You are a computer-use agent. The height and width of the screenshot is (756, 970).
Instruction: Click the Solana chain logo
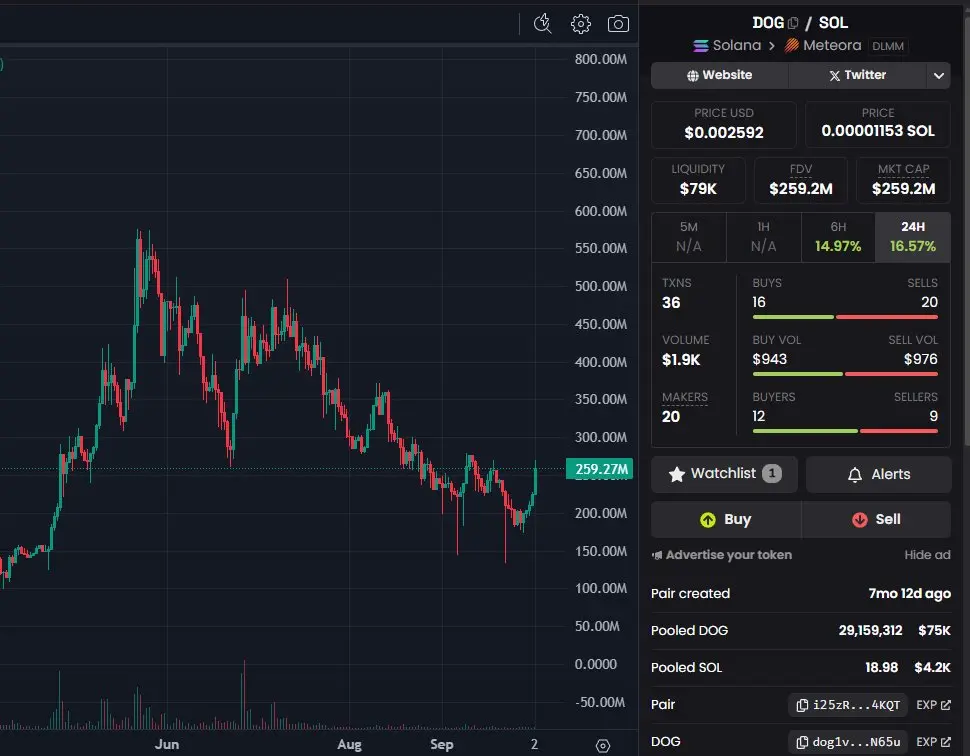pos(700,46)
